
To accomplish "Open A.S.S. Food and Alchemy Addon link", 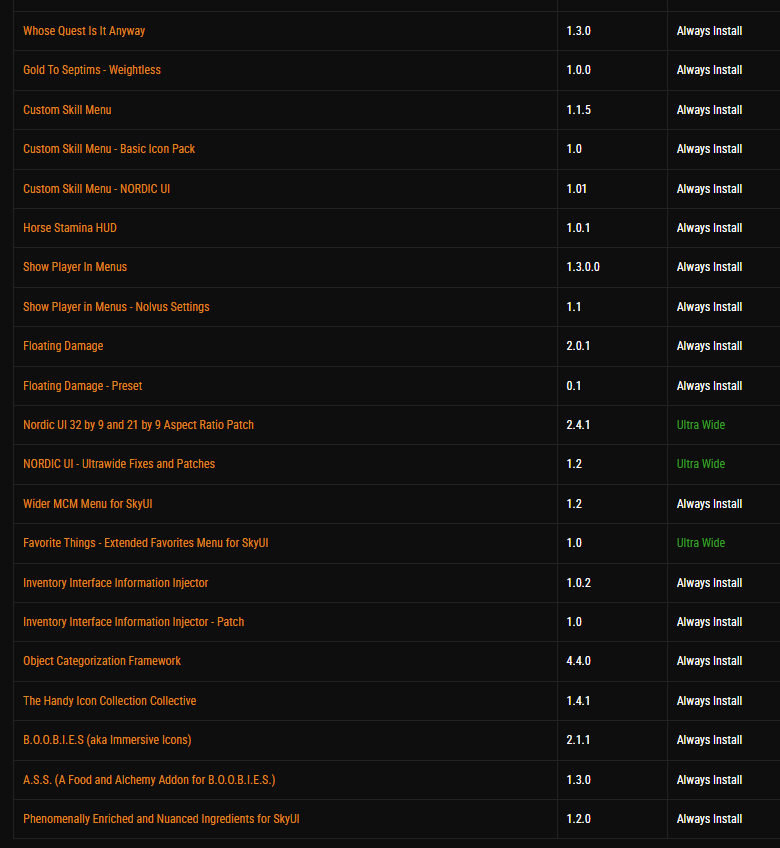I will (149, 779).
